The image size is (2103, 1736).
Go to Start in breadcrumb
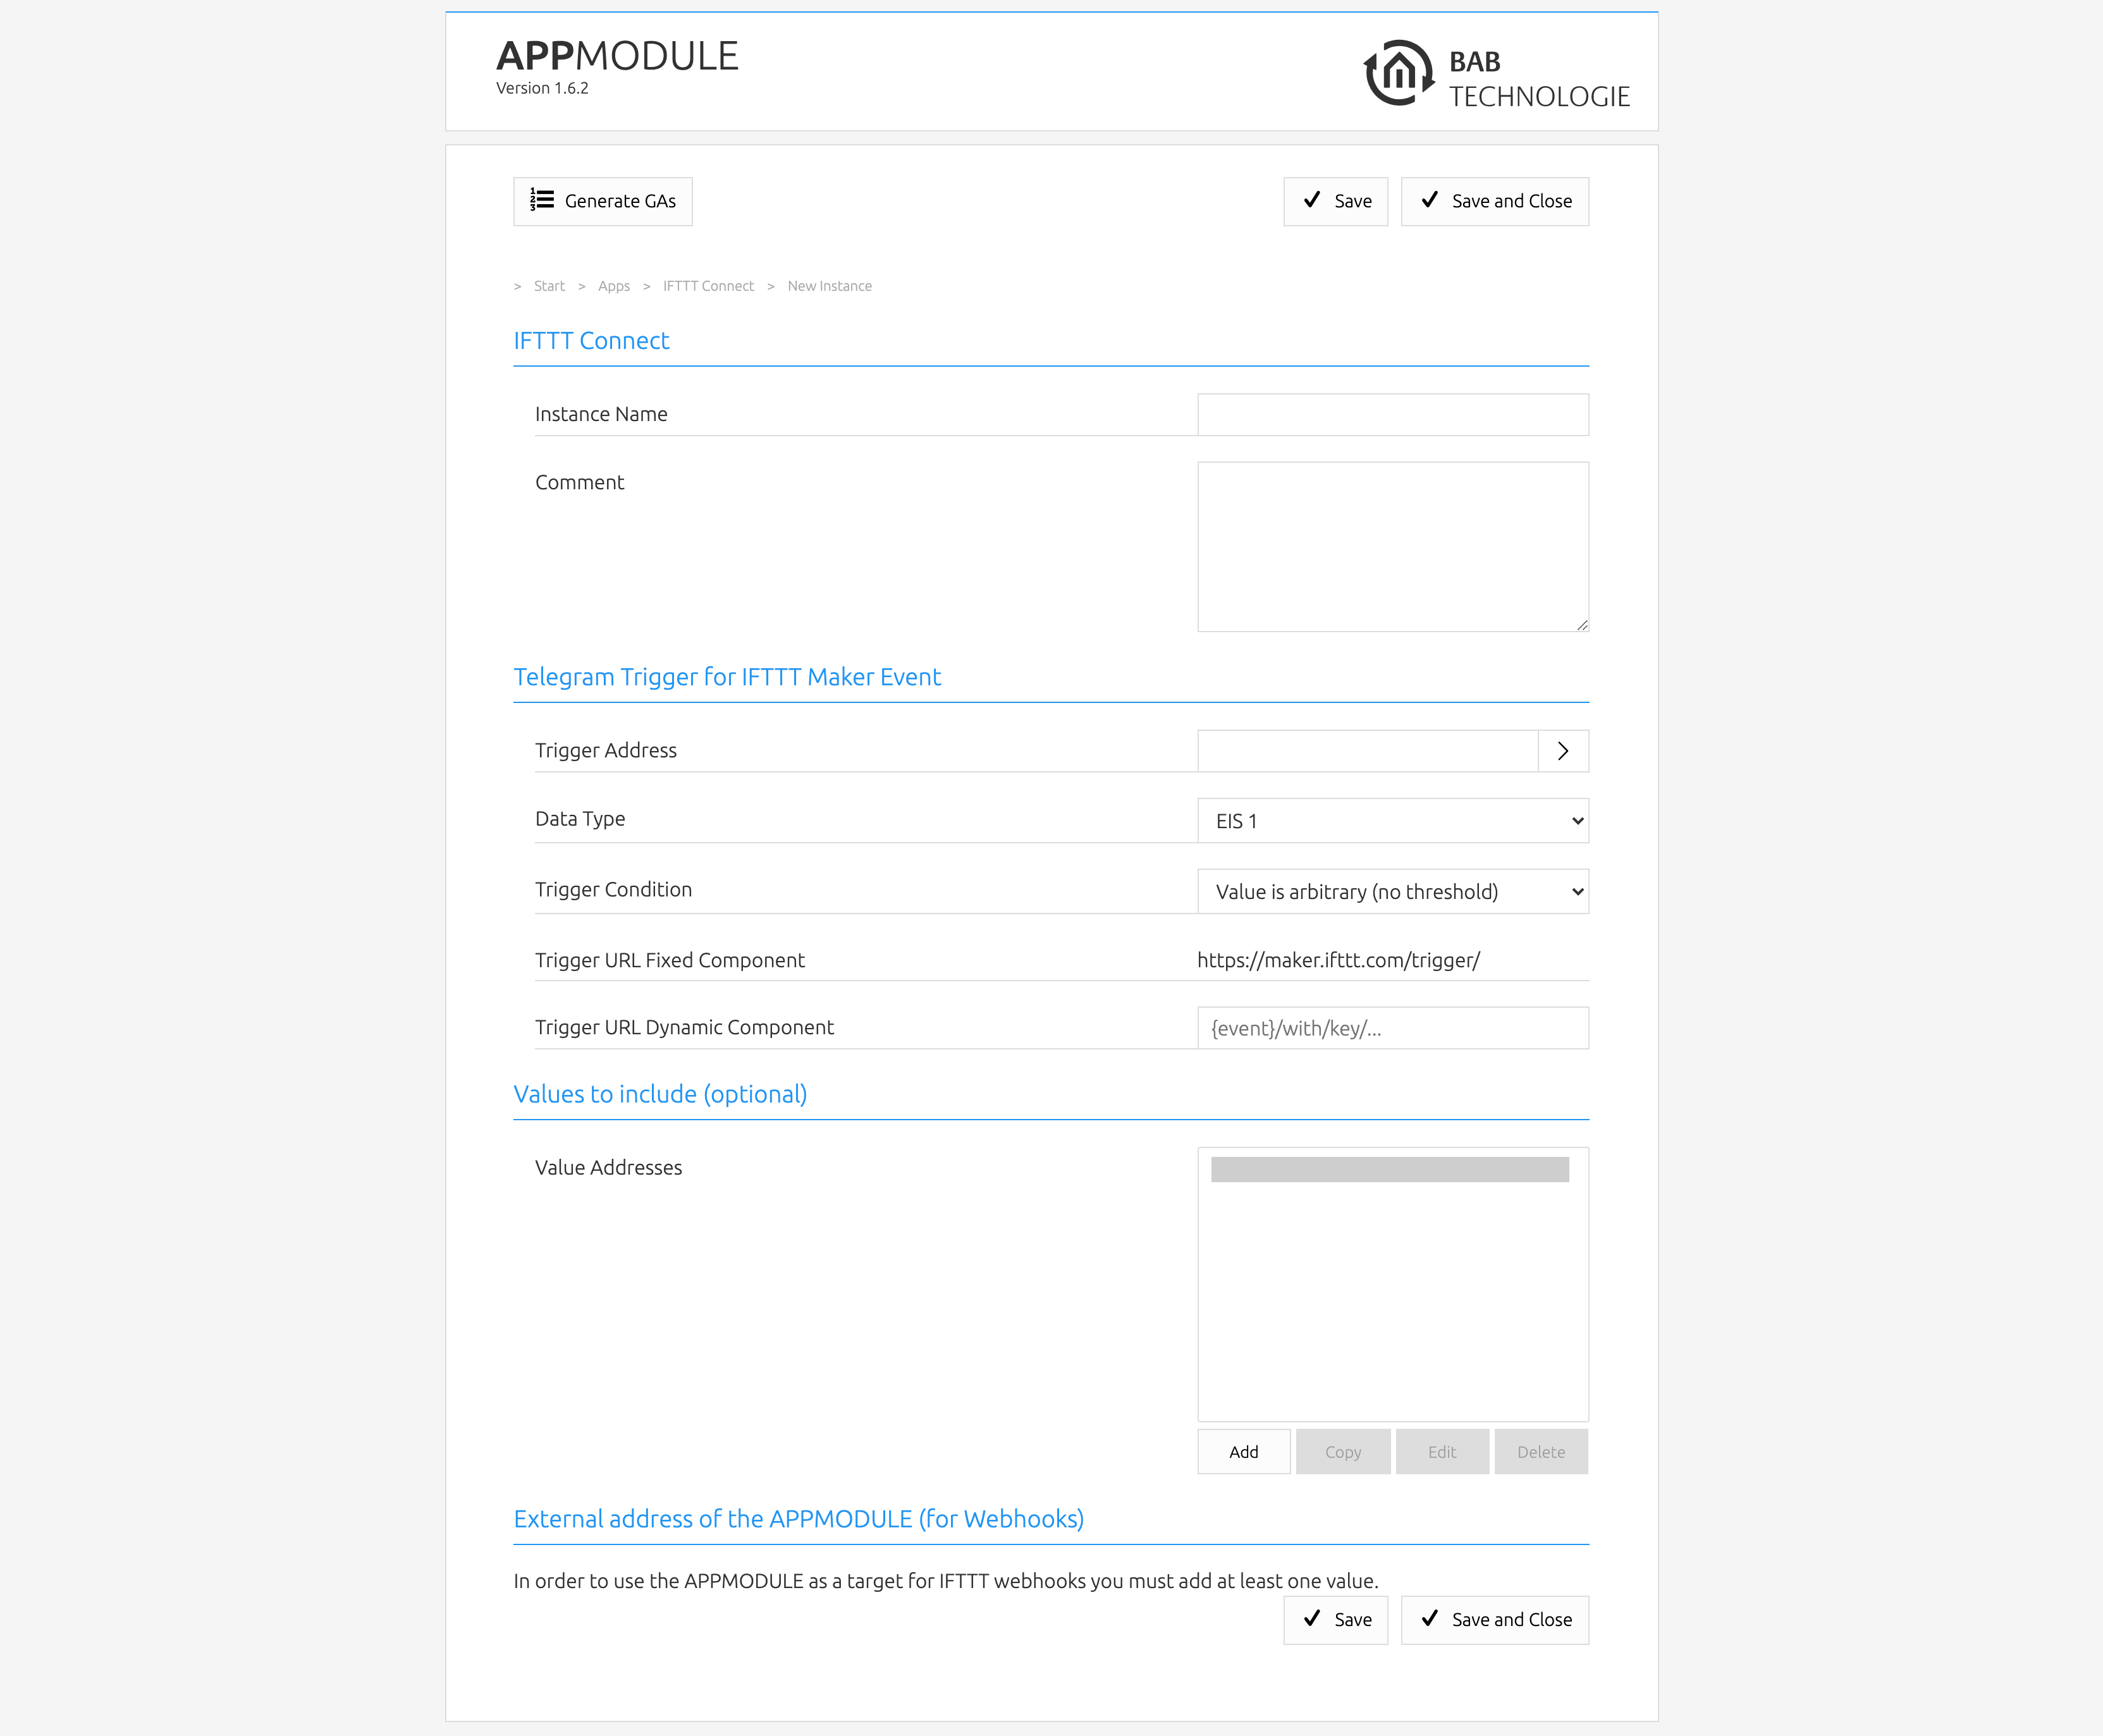[x=549, y=286]
